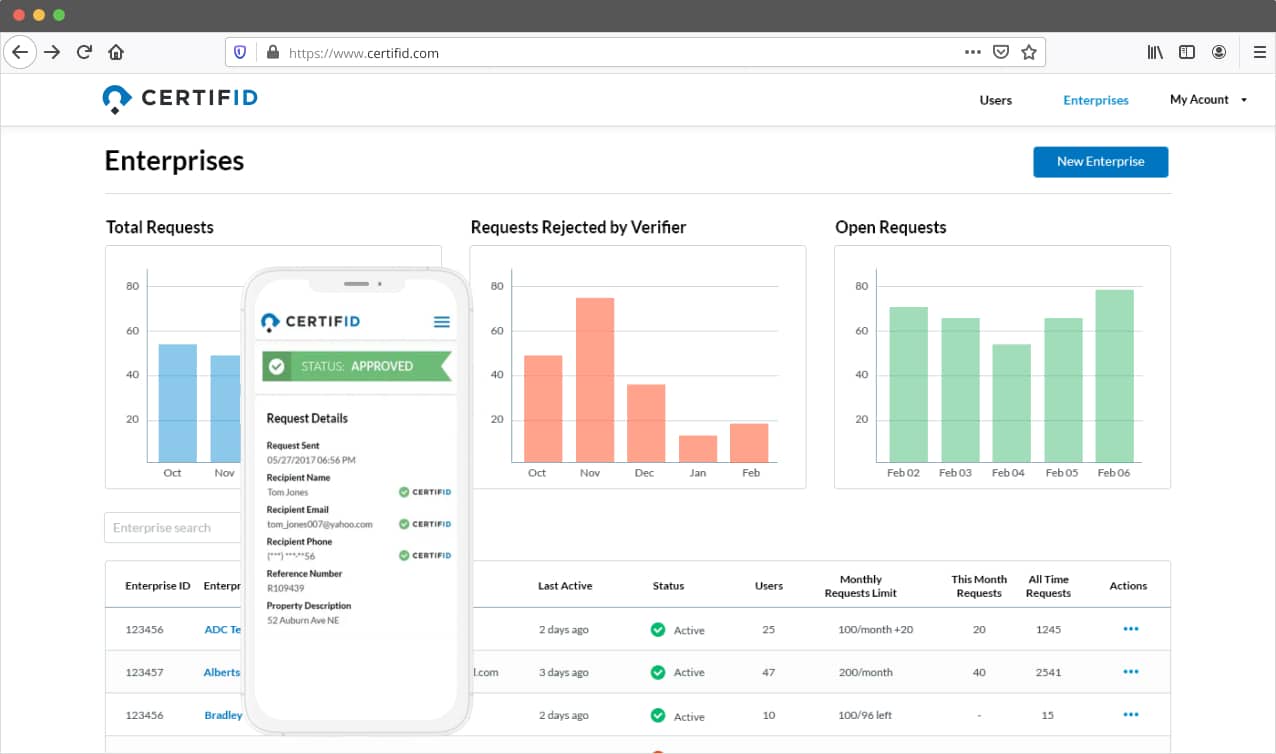Click the This Month Requests column header
The height and width of the screenshot is (754, 1276).
(979, 586)
